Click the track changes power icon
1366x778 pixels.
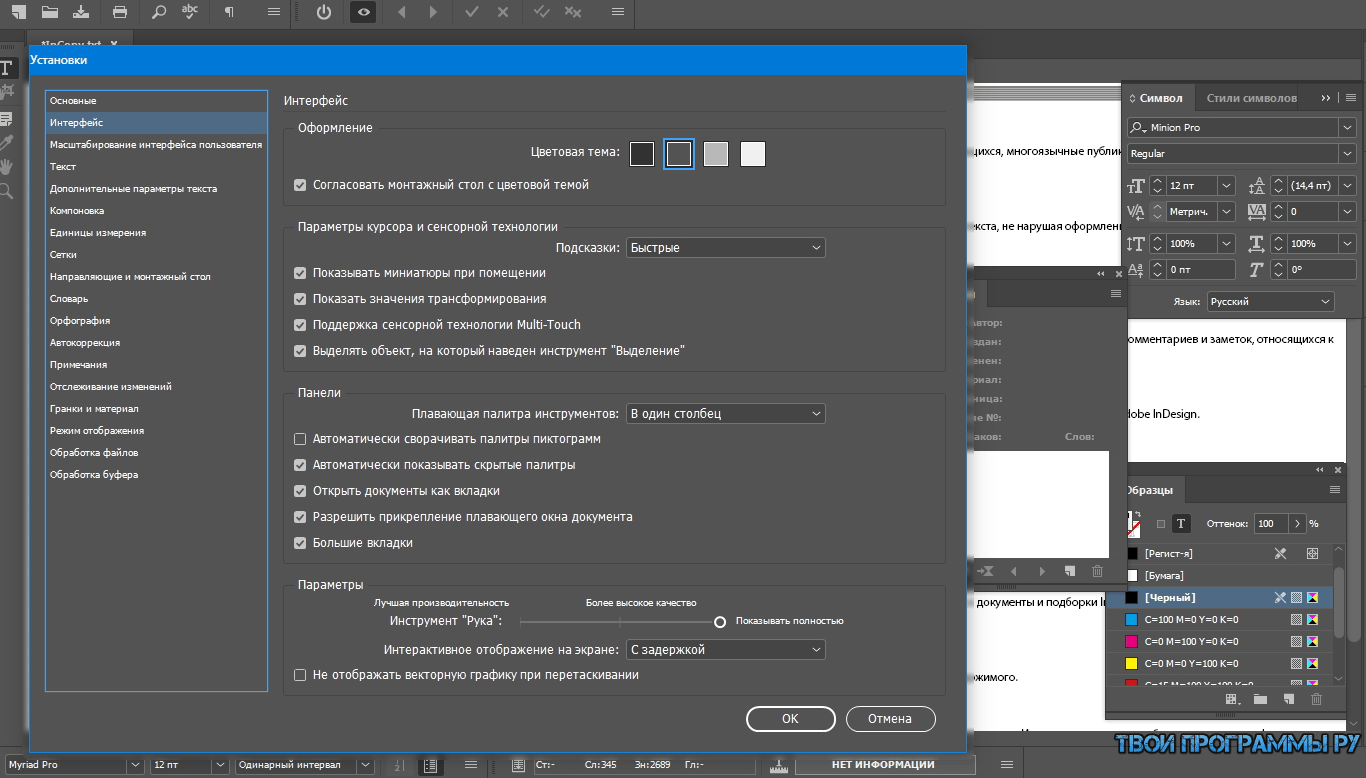click(323, 12)
